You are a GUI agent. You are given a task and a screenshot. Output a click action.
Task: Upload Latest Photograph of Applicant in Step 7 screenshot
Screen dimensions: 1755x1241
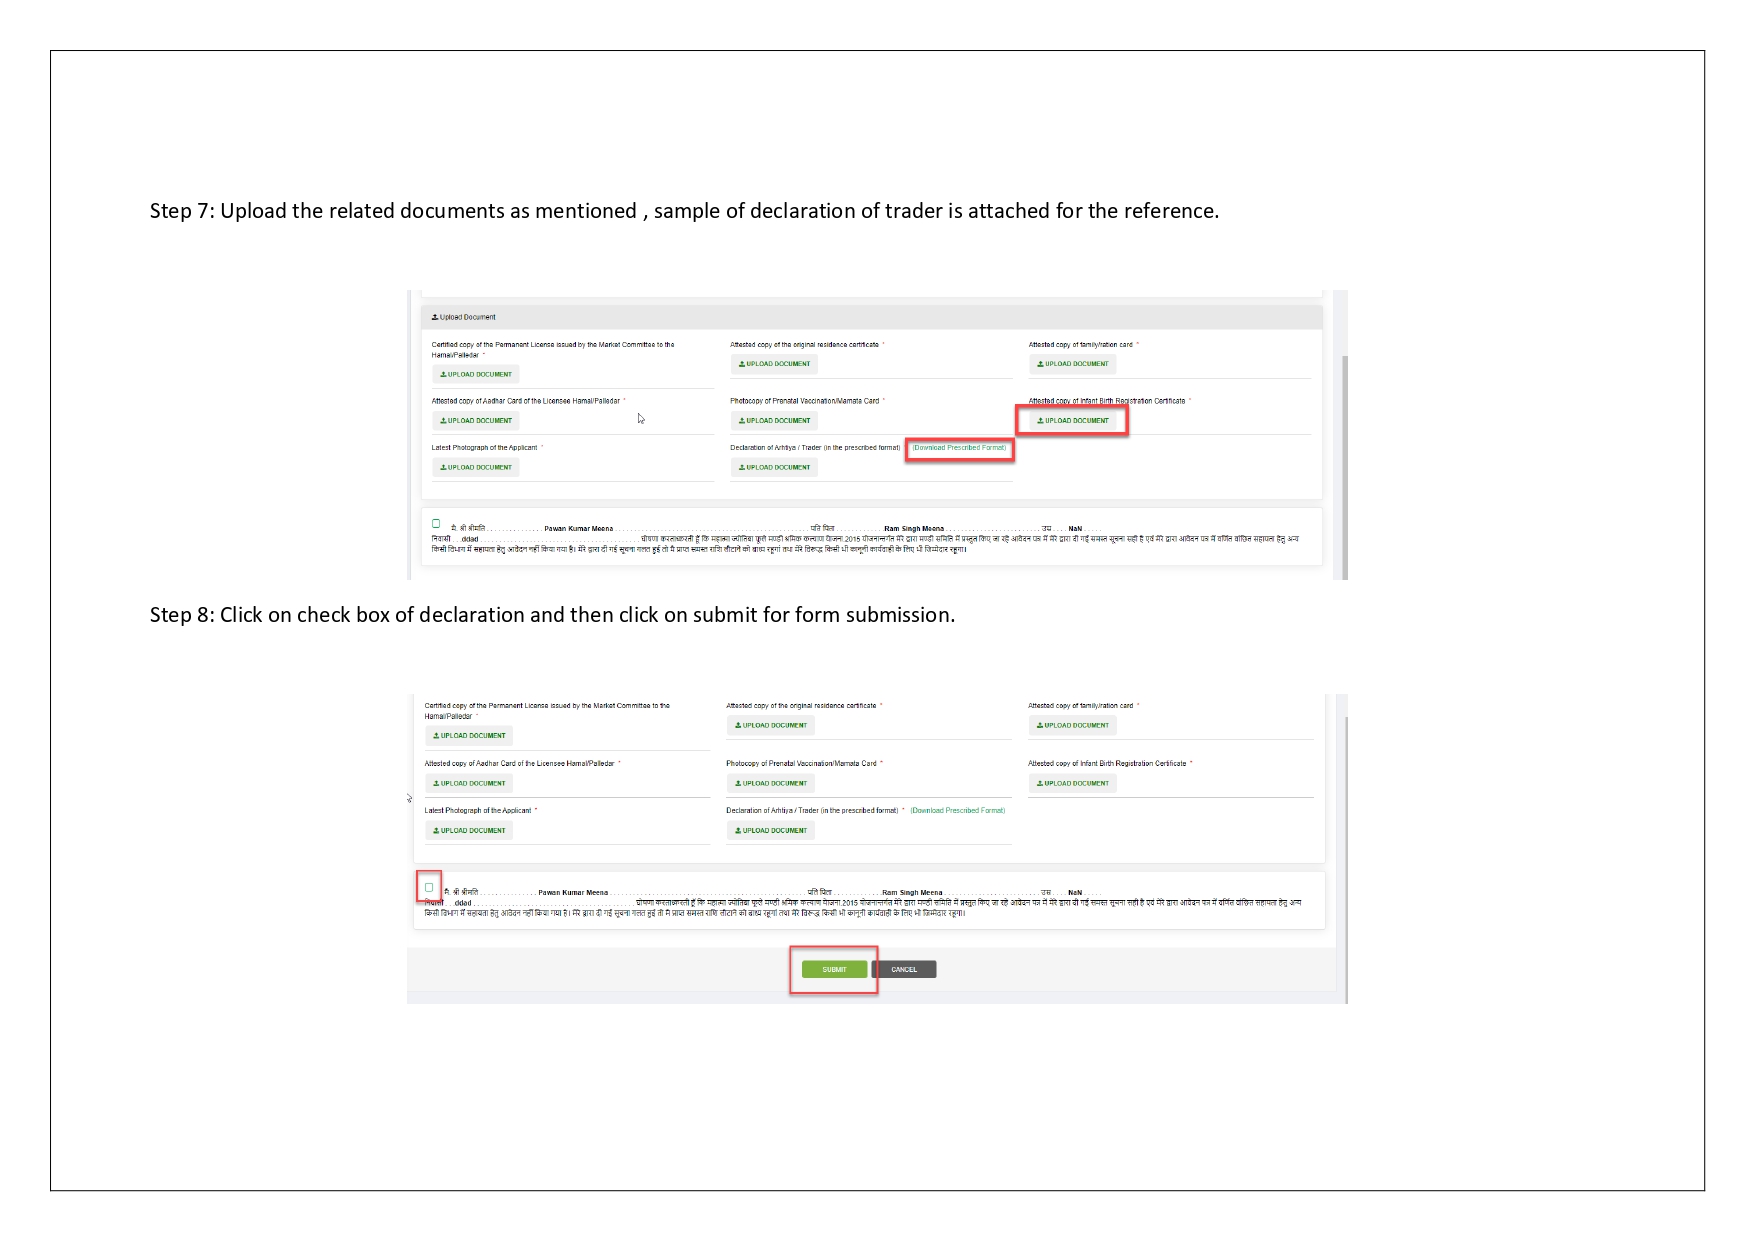(476, 467)
